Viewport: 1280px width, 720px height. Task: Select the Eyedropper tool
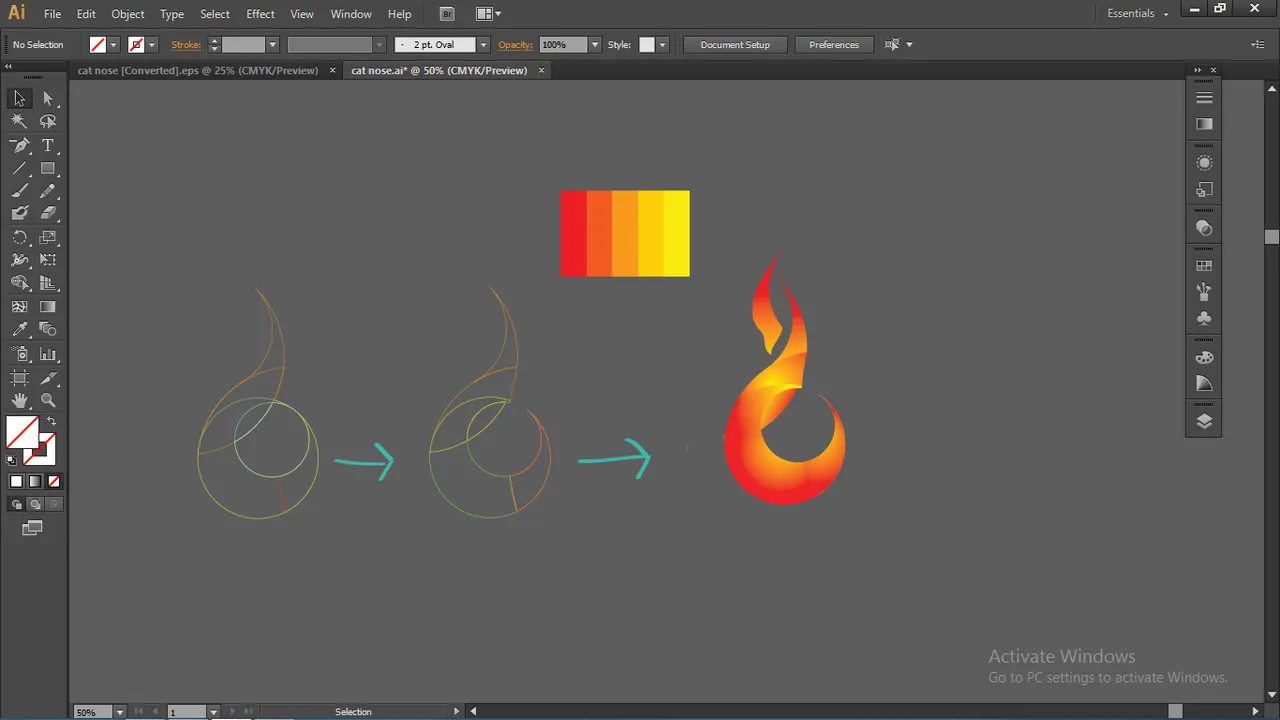pyautogui.click(x=19, y=329)
